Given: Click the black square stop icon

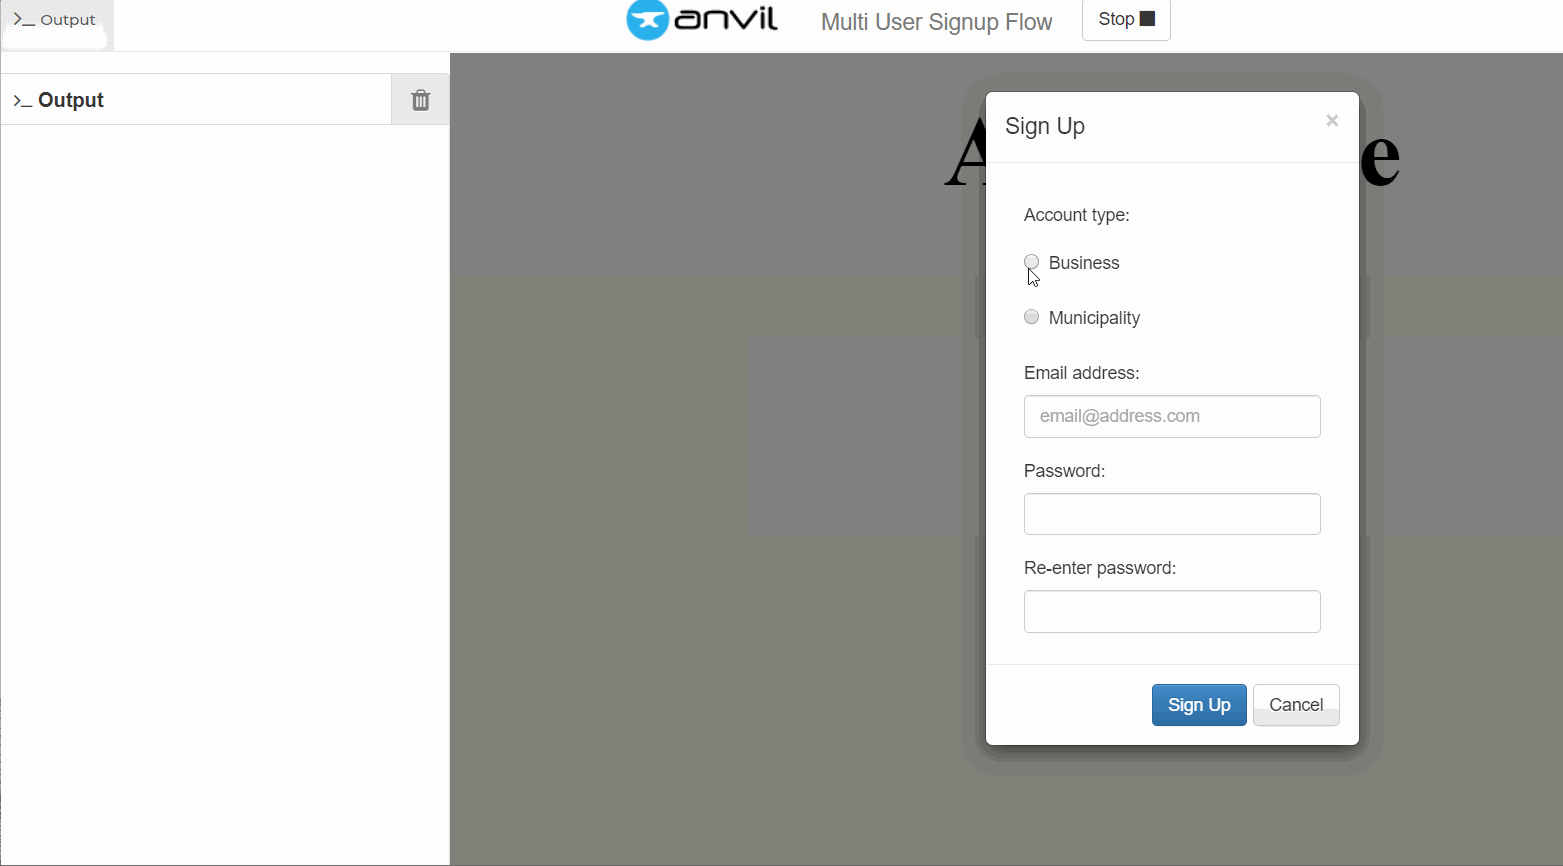Looking at the screenshot, I should point(1147,19).
